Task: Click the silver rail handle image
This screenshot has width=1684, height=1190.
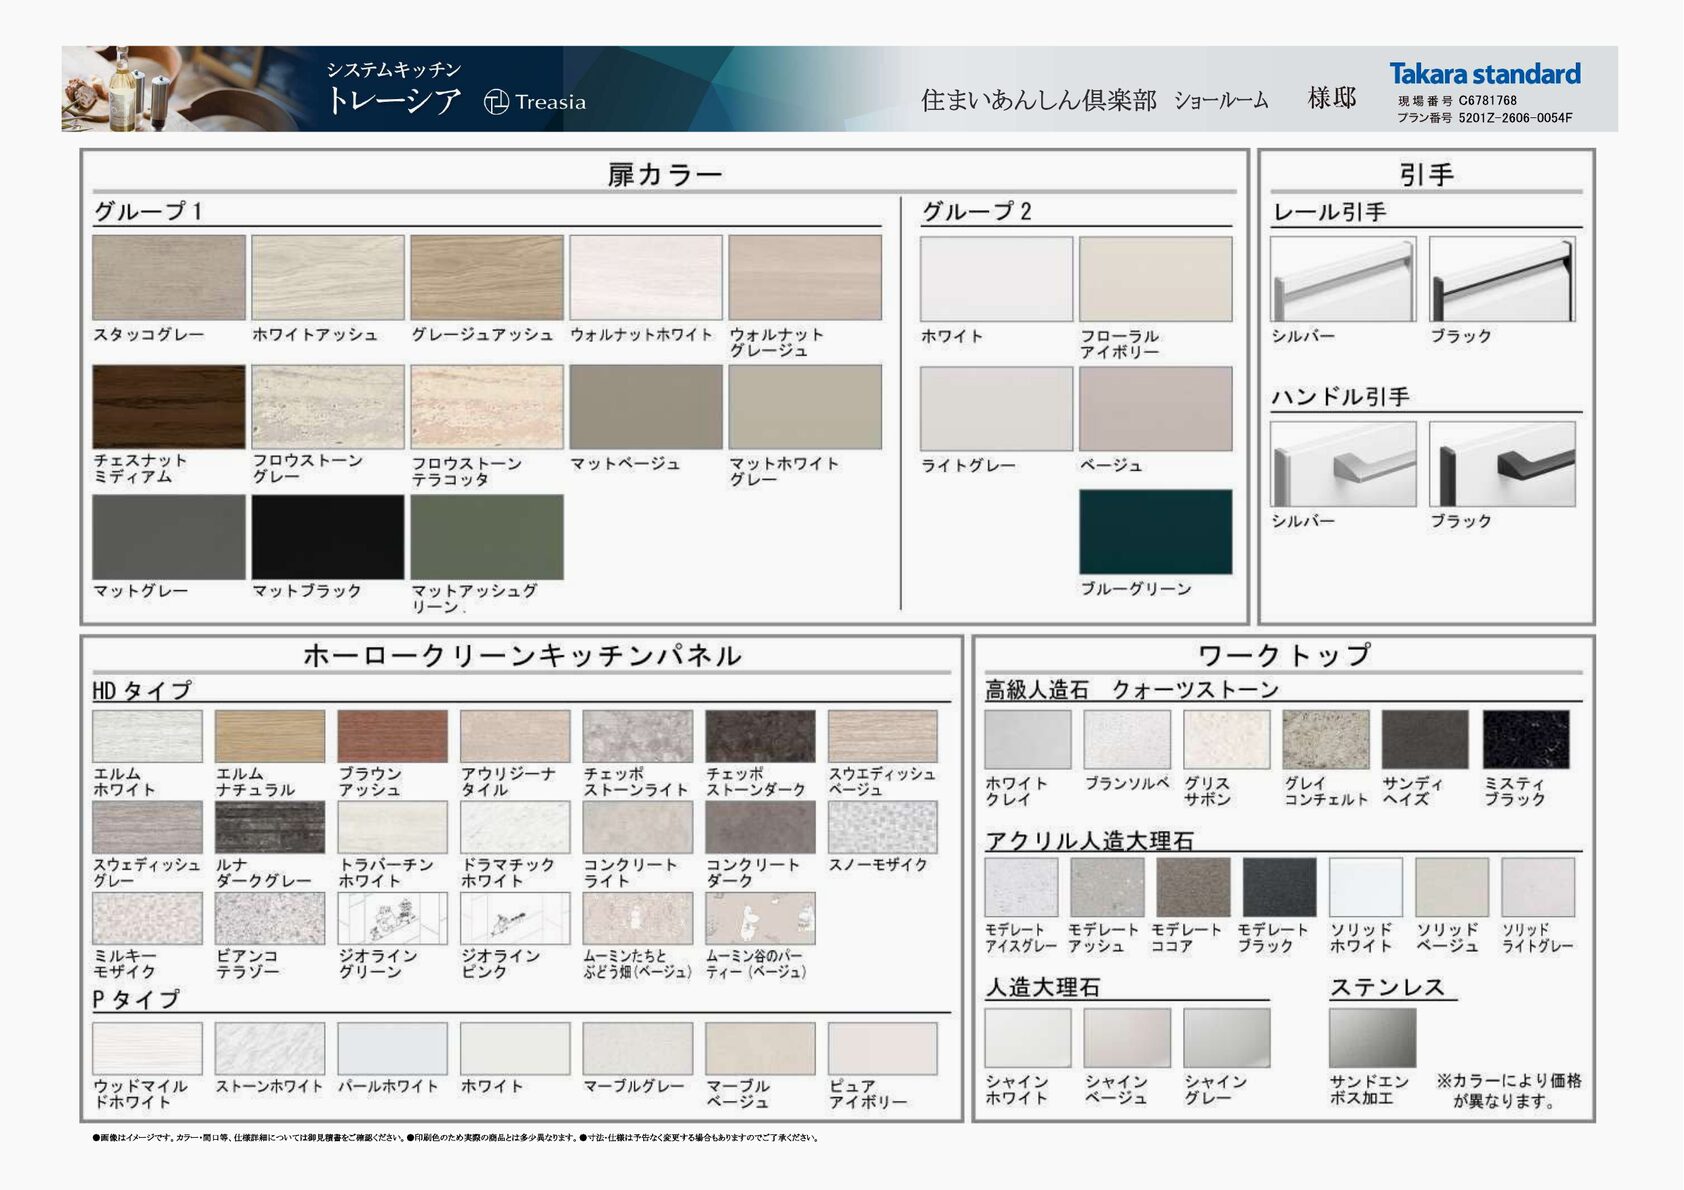Action: click(x=1343, y=279)
